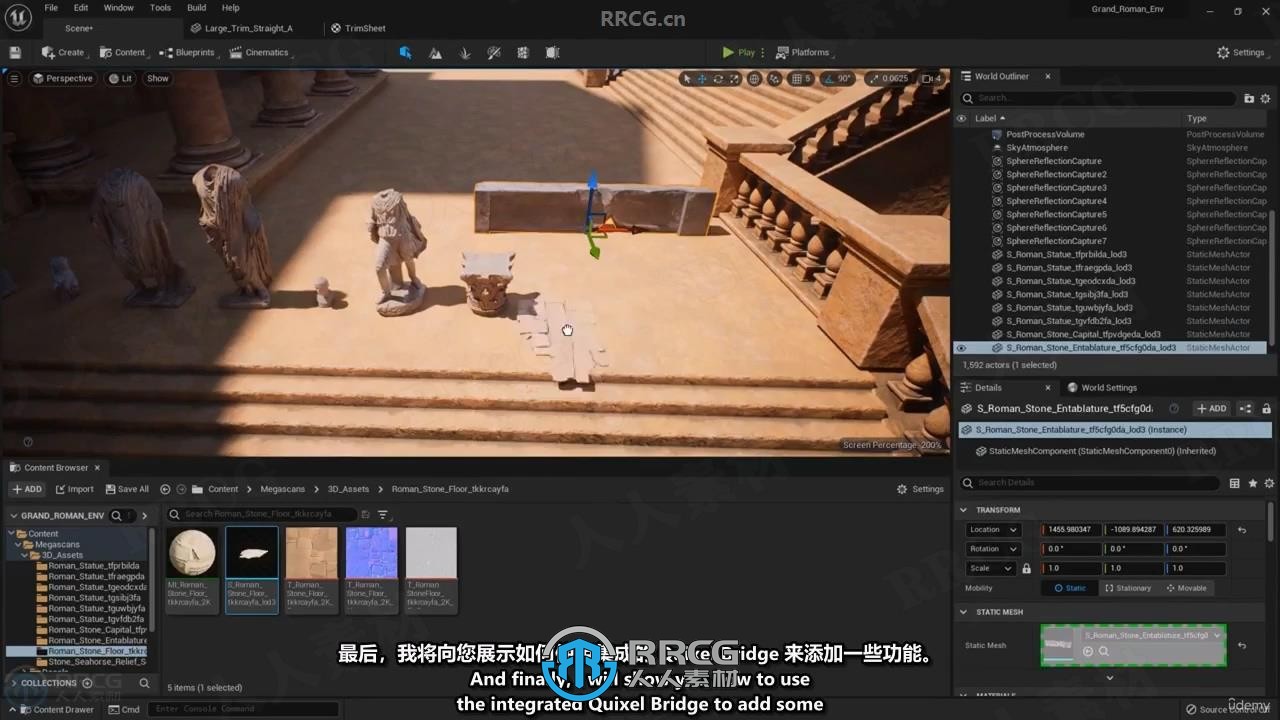Open Location type dropdown
This screenshot has width=1280, height=720.
[993, 530]
